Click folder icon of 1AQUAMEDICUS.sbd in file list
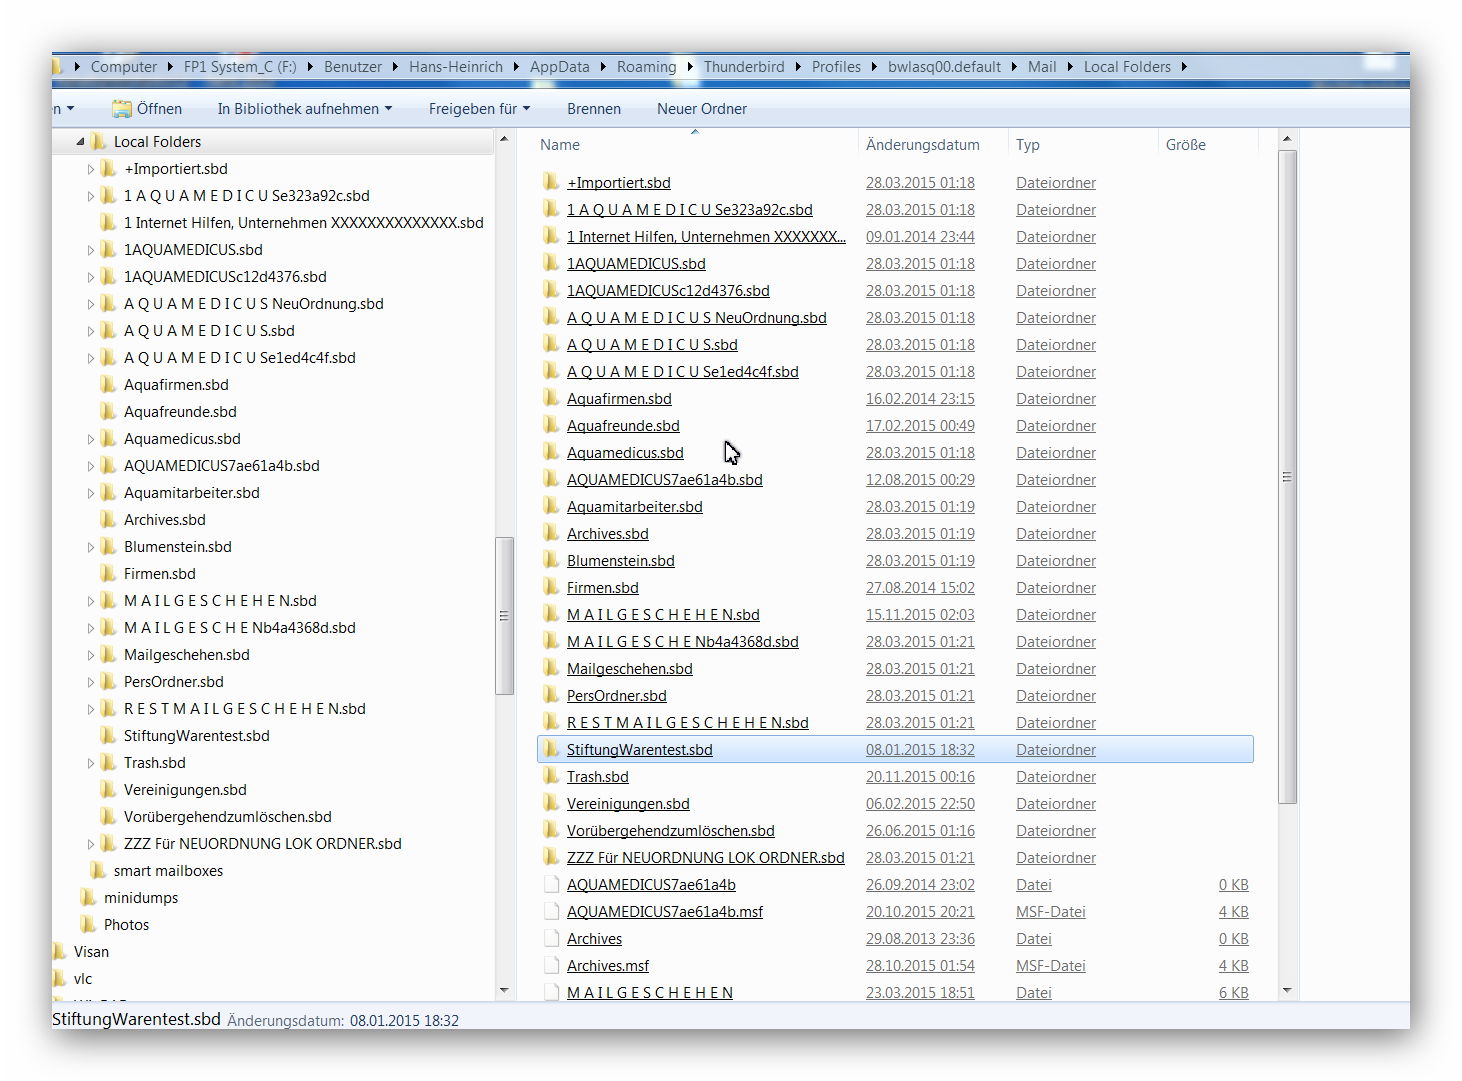This screenshot has height=1081, width=1462. (x=551, y=263)
